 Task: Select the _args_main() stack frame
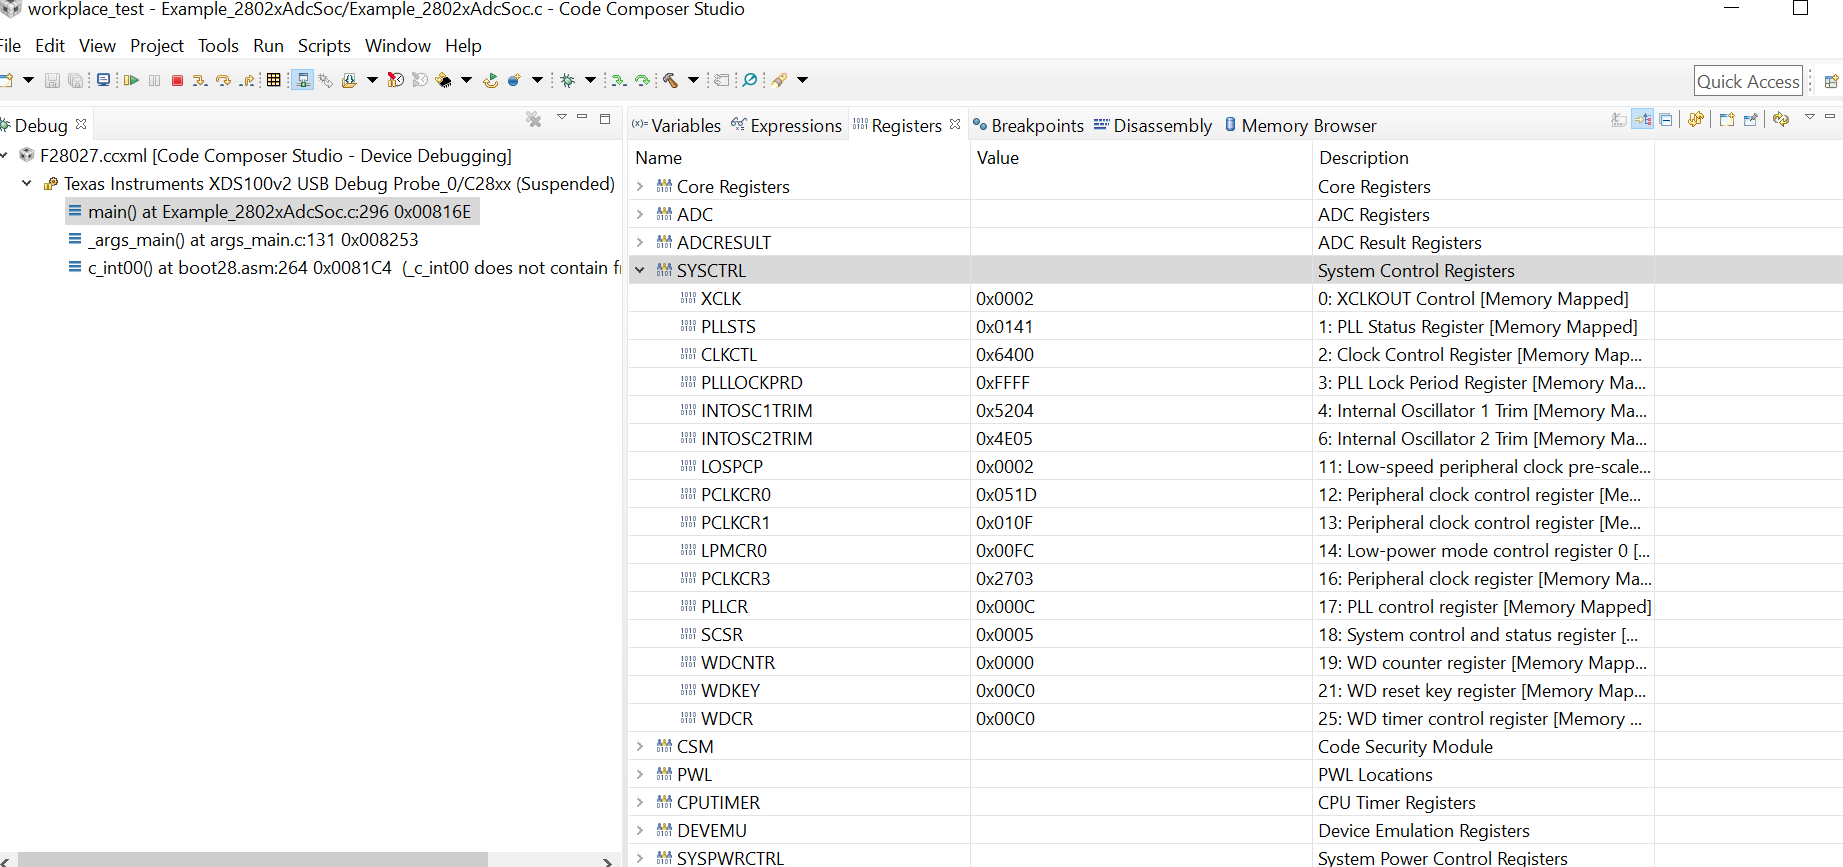[243, 240]
